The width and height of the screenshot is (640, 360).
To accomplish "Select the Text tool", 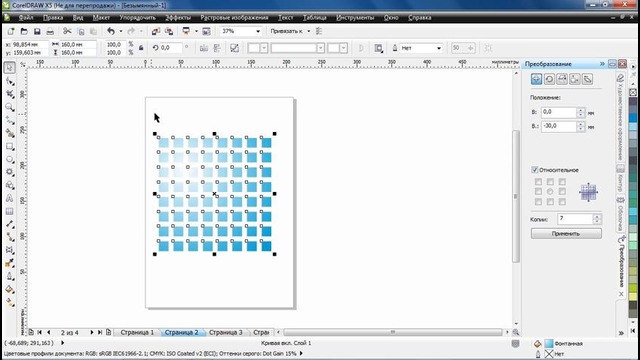I will [10, 198].
